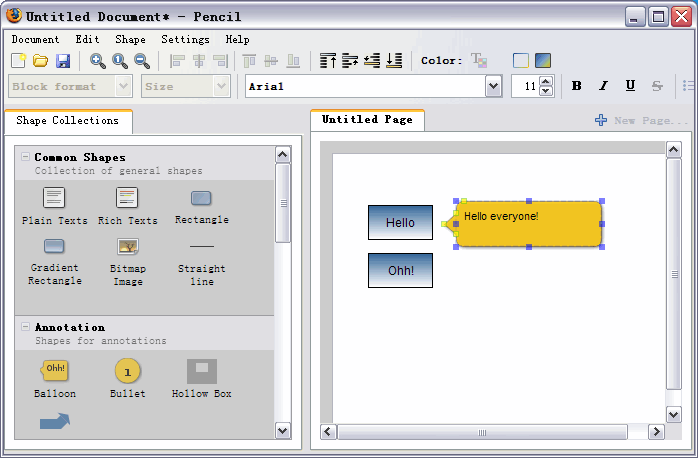The image size is (698, 458).
Task: Select the Balloon annotation shape
Action: tap(55, 378)
